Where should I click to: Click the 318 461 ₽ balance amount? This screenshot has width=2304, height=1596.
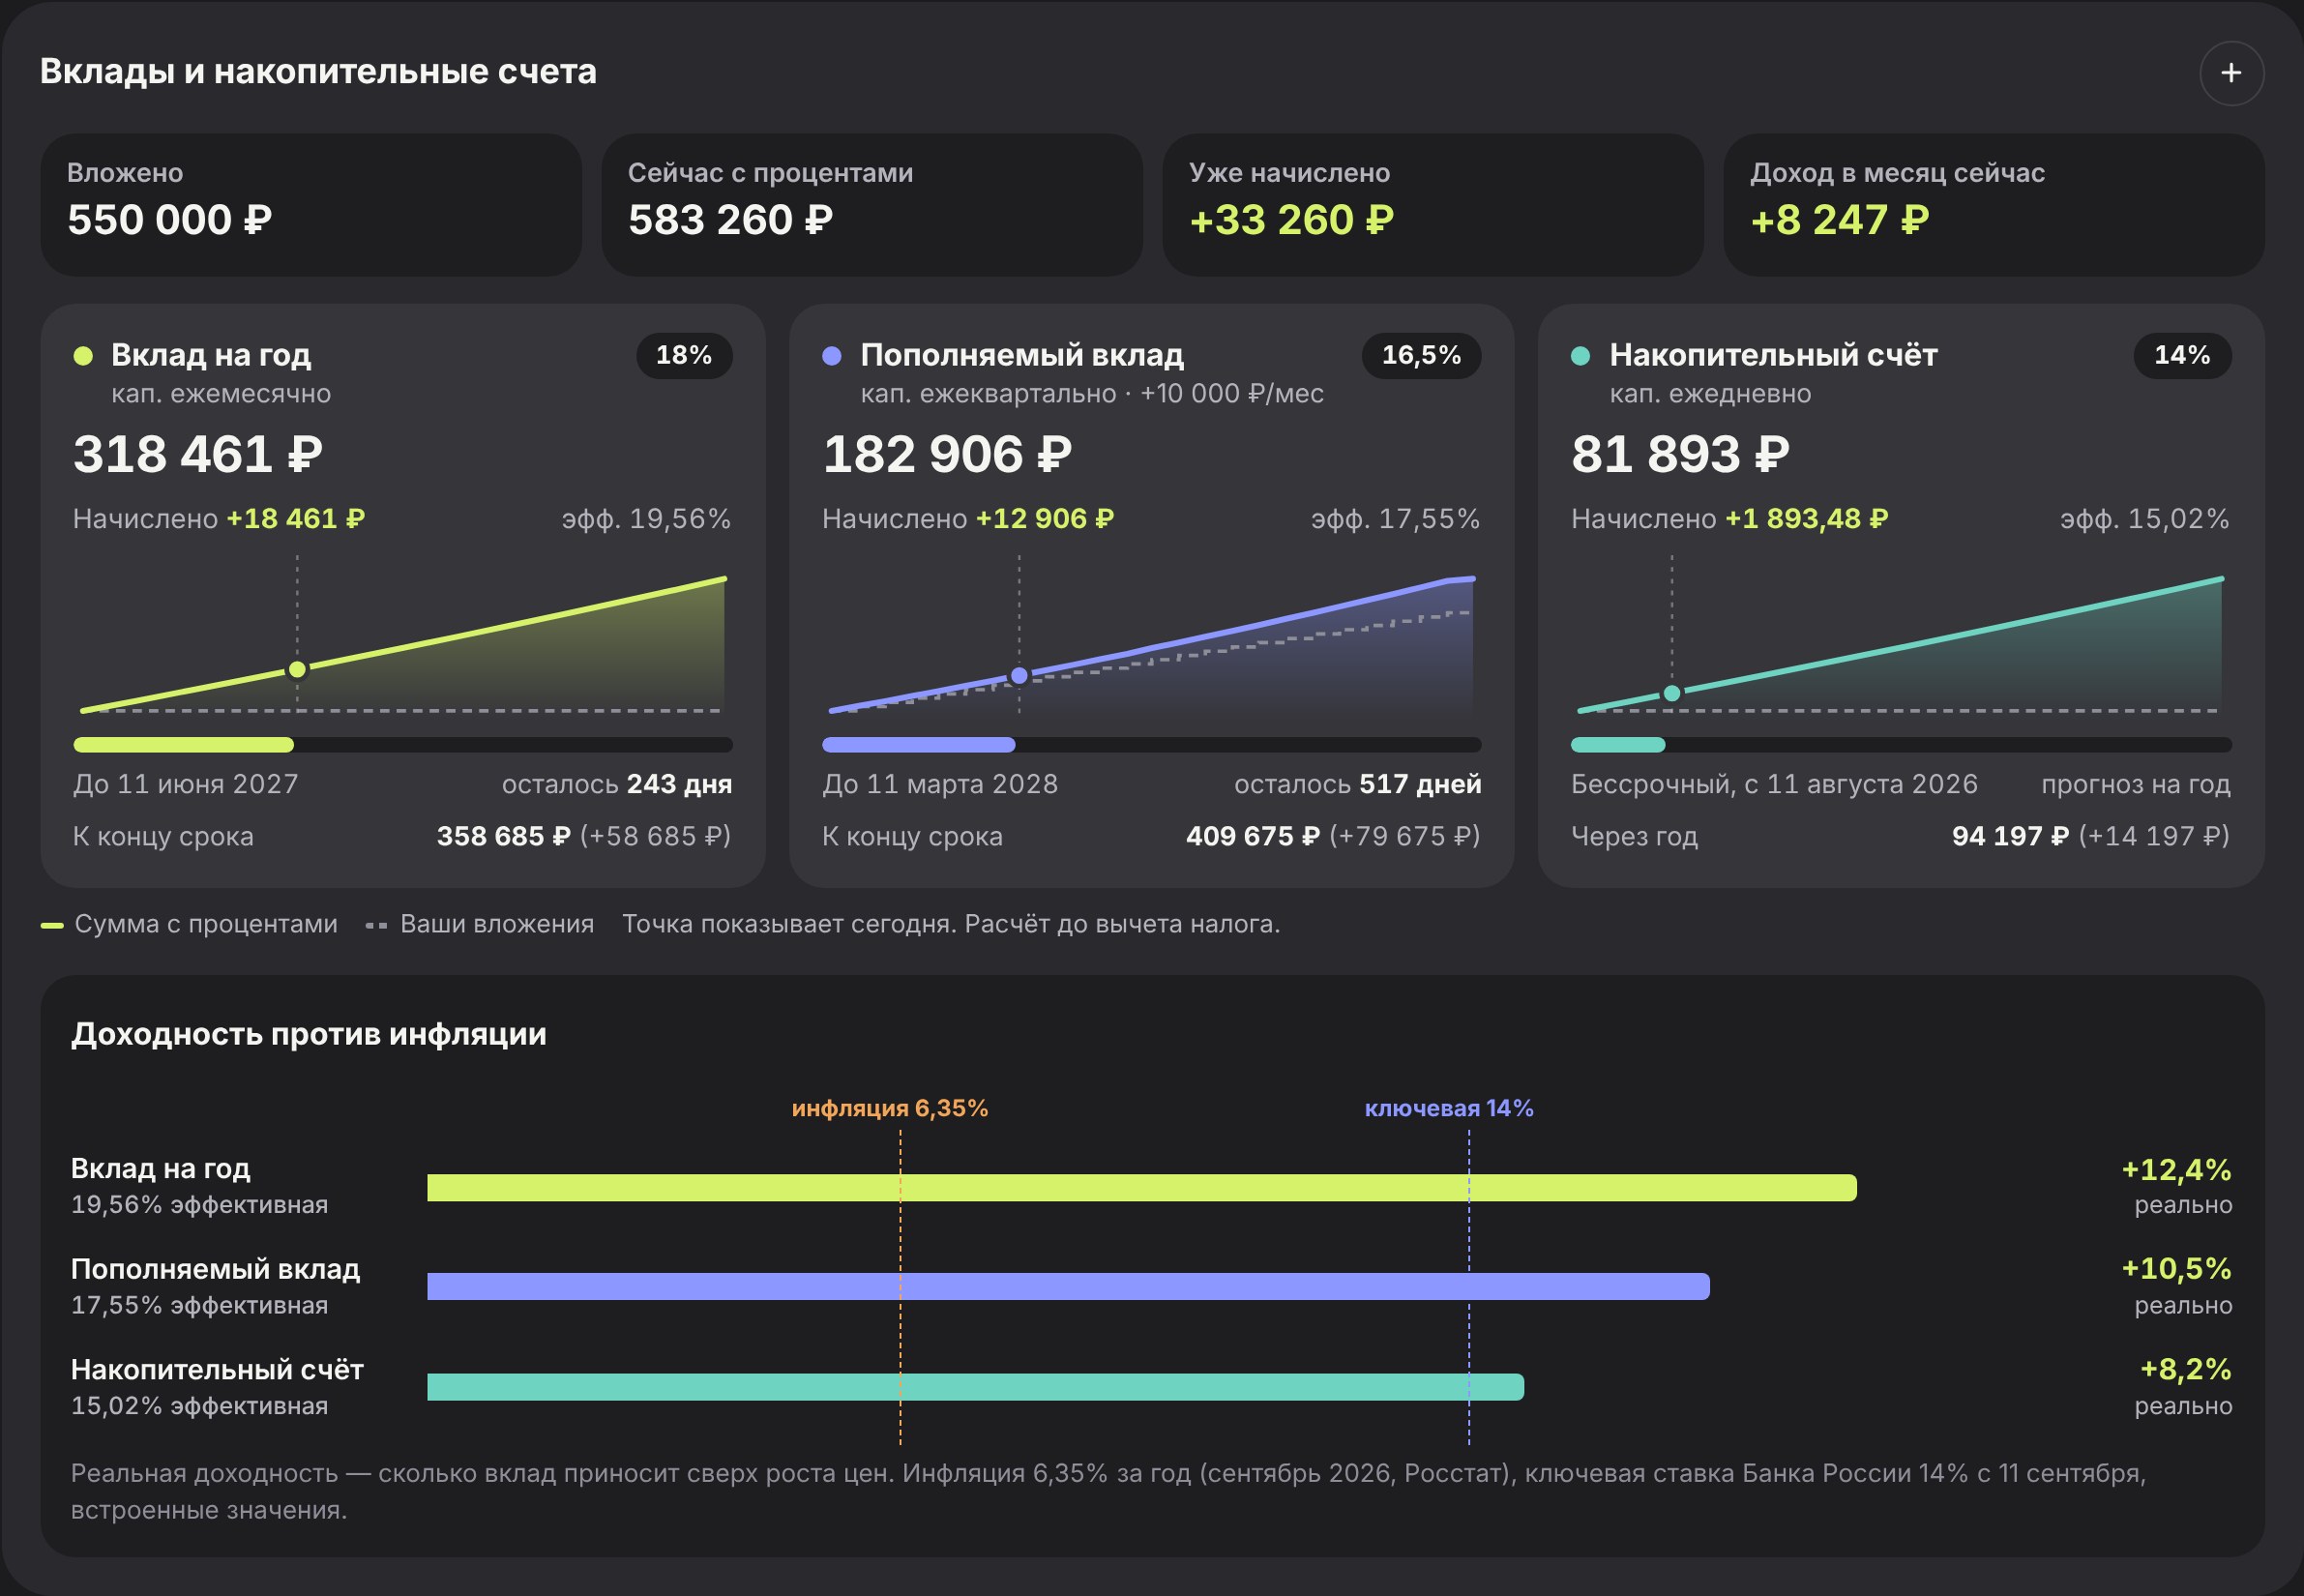pyautogui.click(x=198, y=454)
